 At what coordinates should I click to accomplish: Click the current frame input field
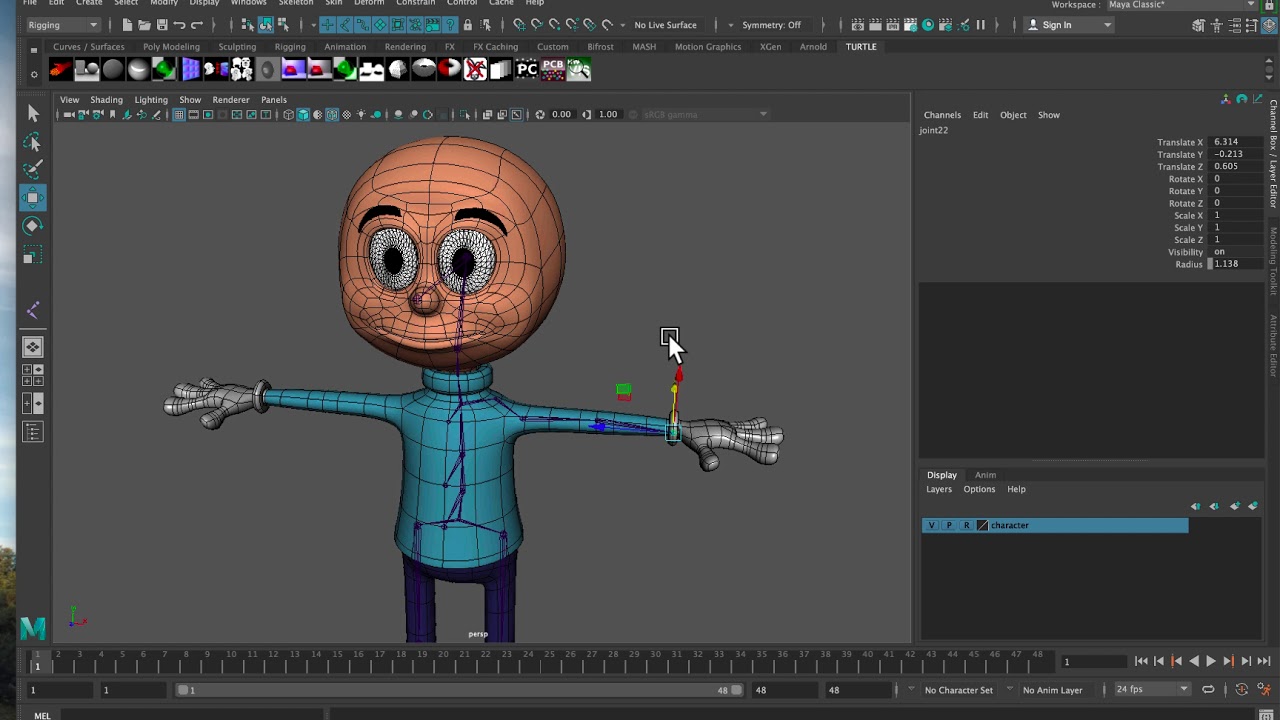[1094, 662]
